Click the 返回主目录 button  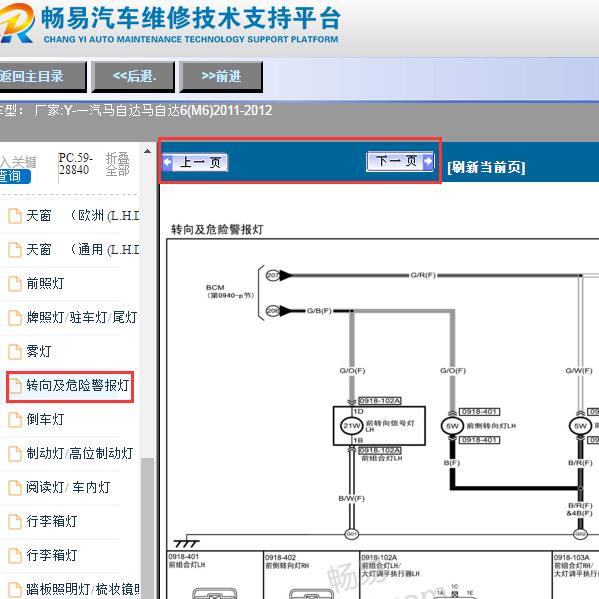[43, 77]
